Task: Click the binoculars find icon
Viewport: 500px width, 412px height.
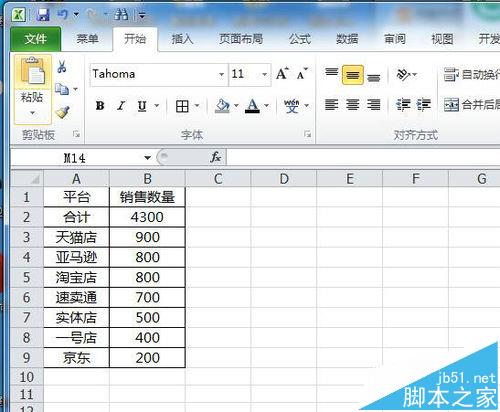Action: coord(121,15)
